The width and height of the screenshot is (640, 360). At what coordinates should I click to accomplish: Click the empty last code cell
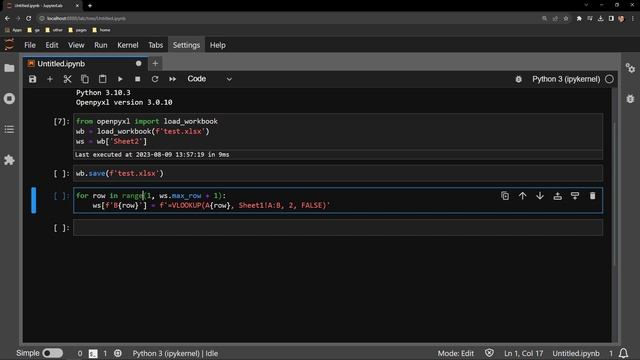coord(338,228)
